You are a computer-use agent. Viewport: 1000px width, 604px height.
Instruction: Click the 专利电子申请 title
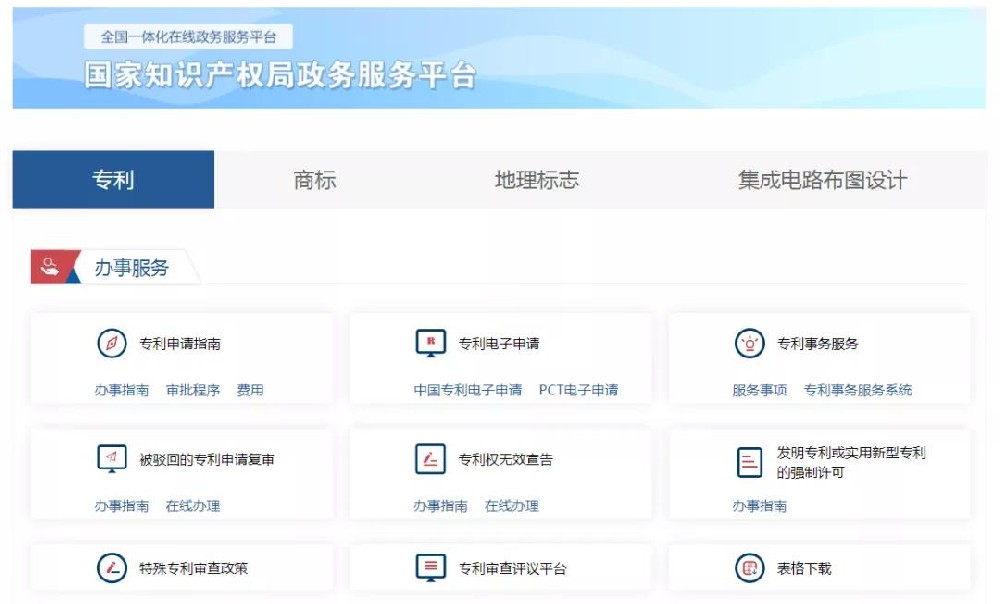(x=499, y=344)
